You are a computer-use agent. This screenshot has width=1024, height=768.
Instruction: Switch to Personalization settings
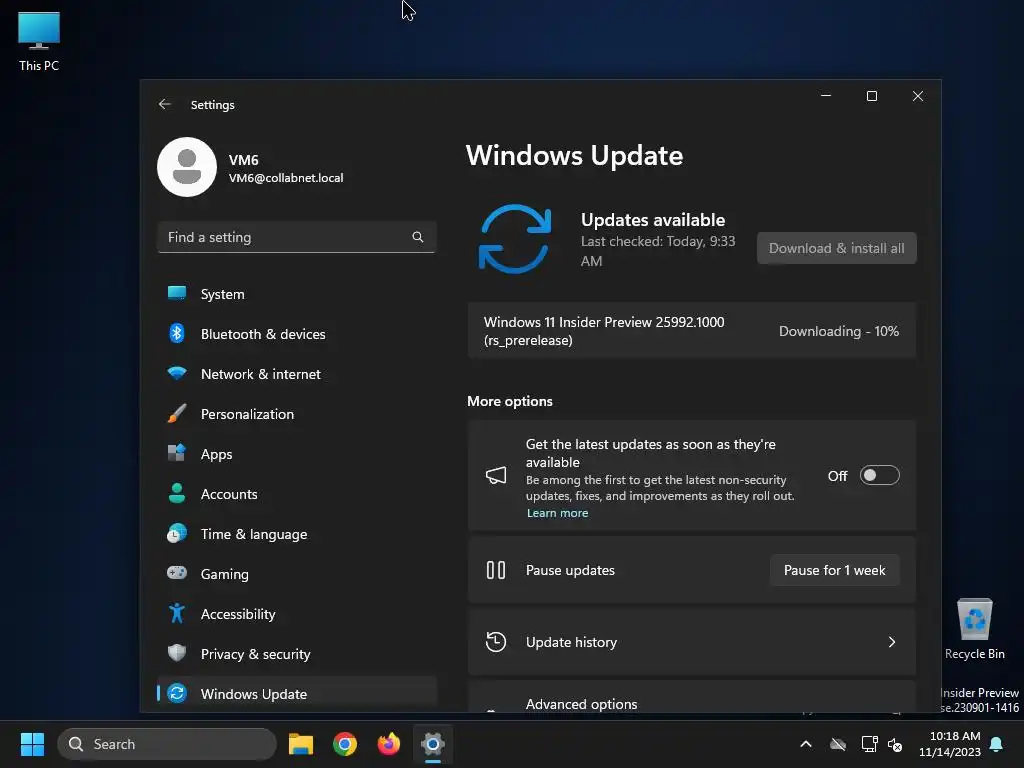pos(296,414)
